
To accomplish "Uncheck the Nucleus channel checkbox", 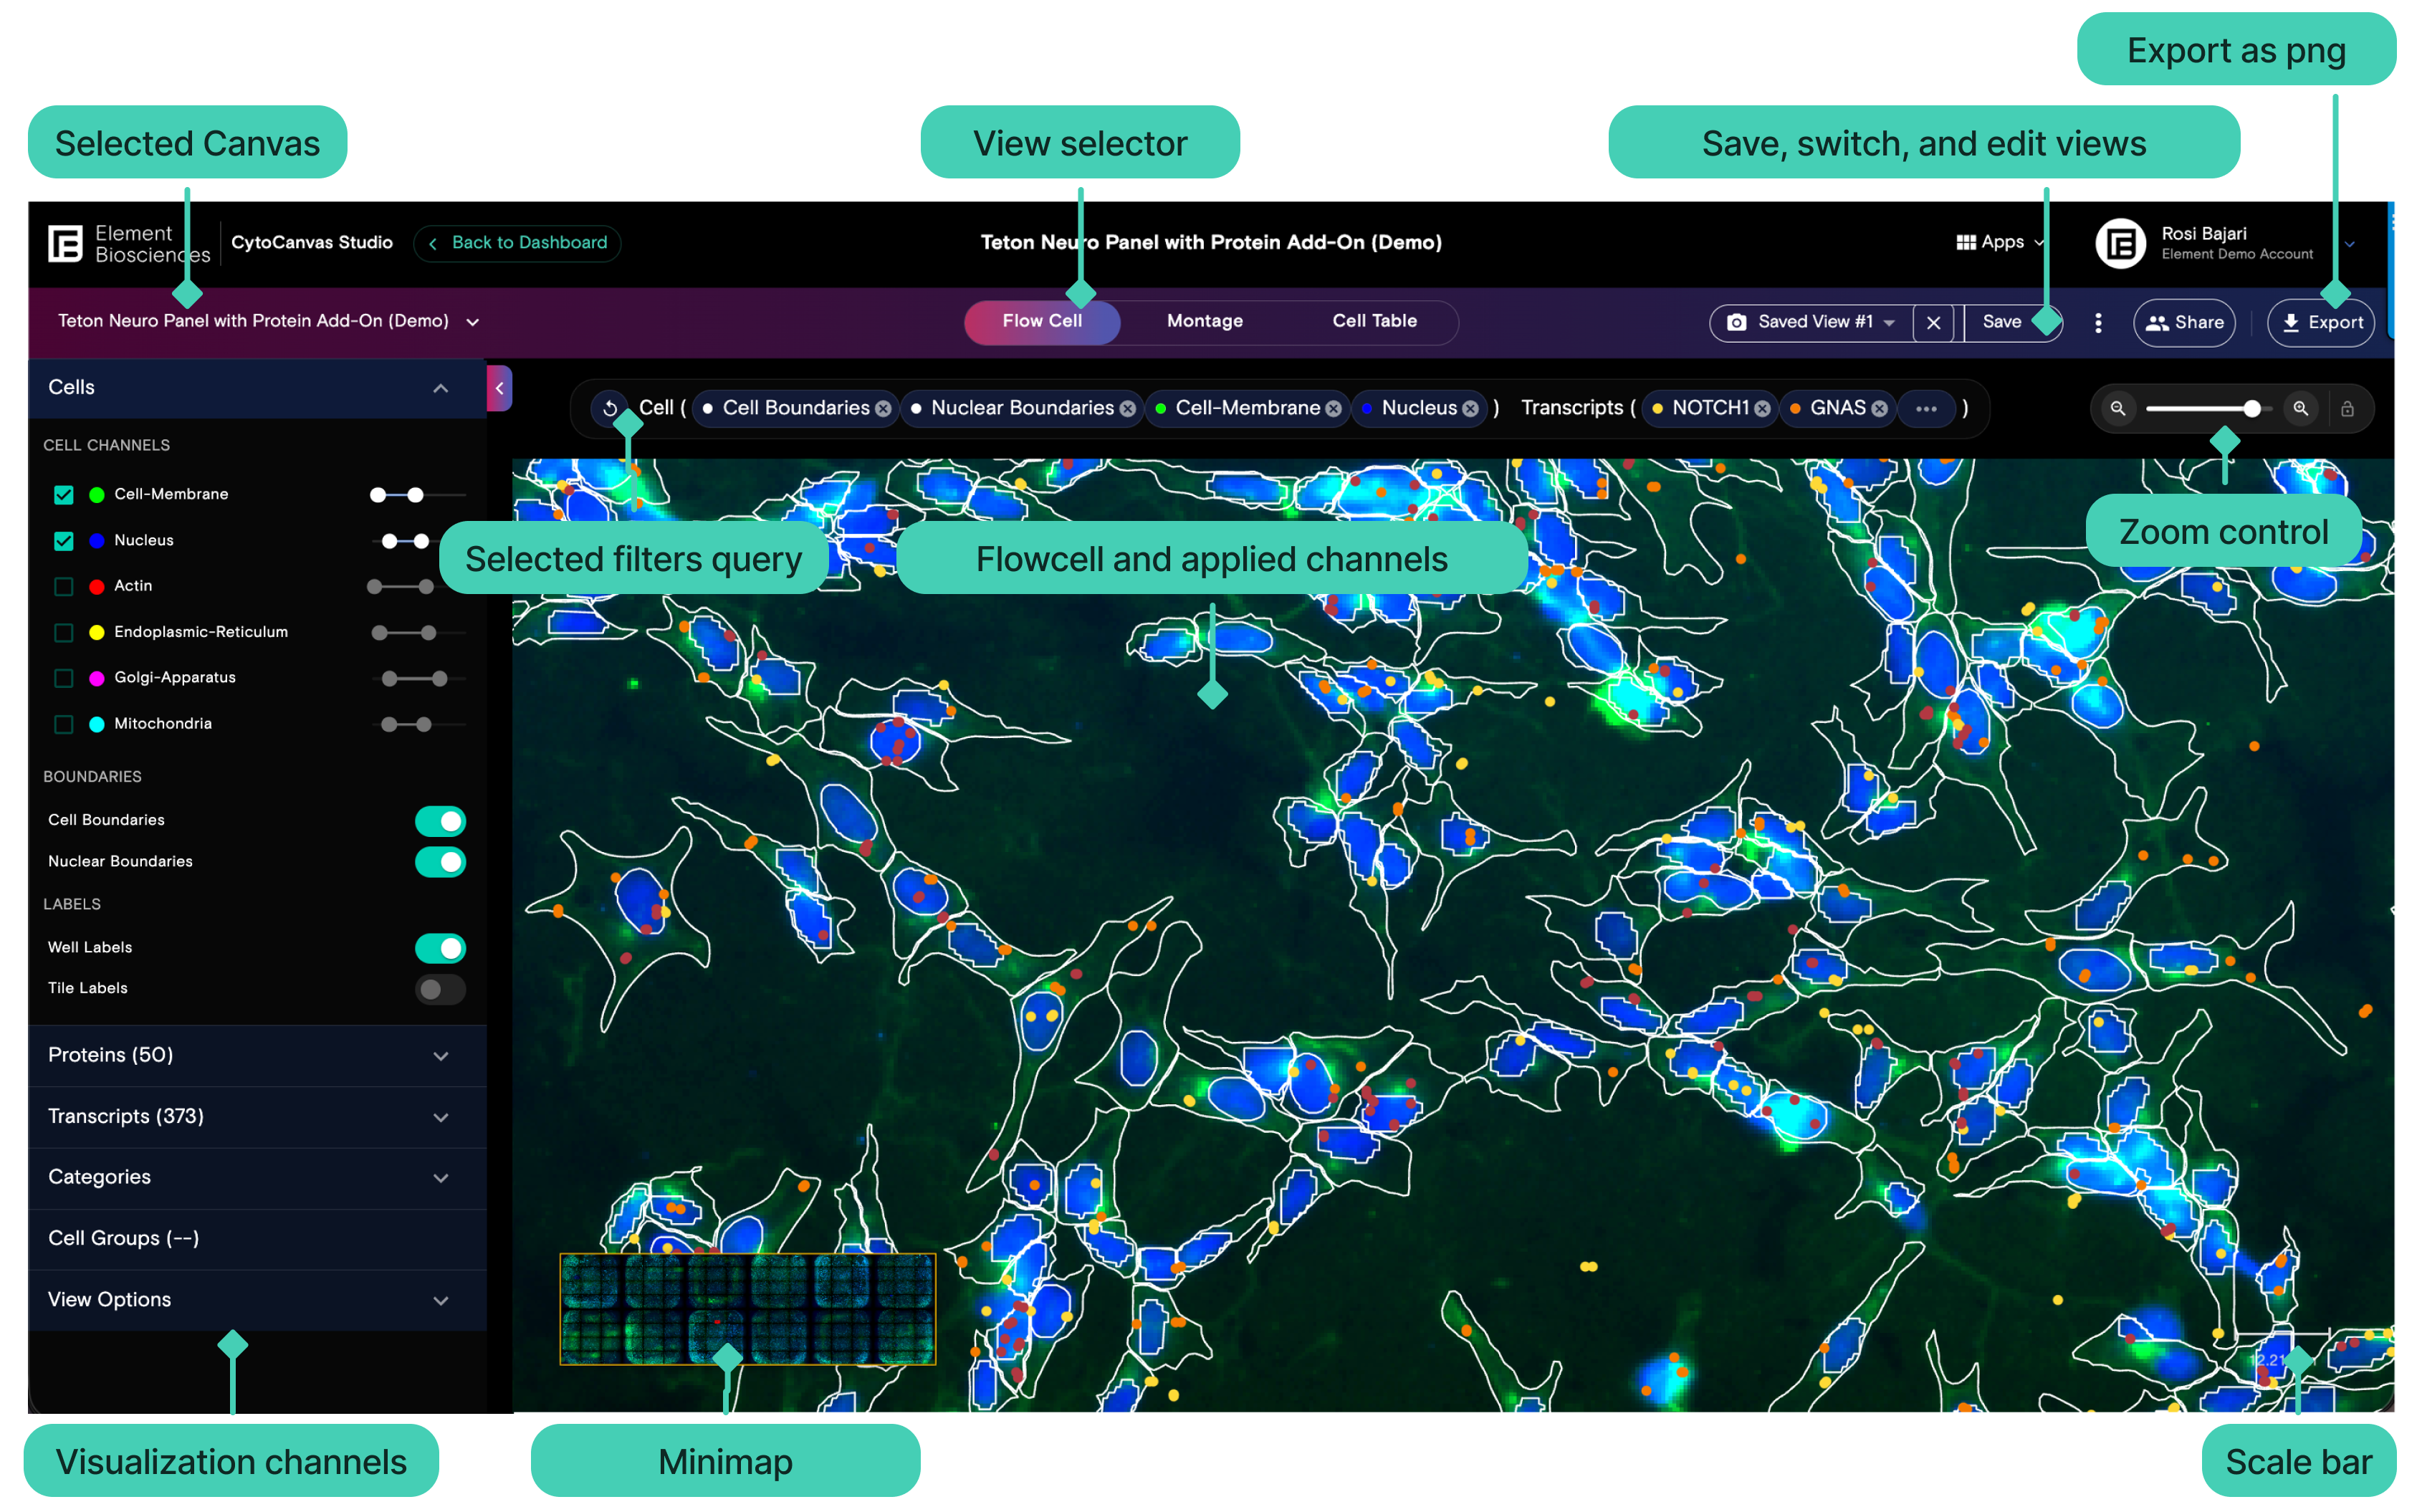I will pyautogui.click(x=64, y=541).
